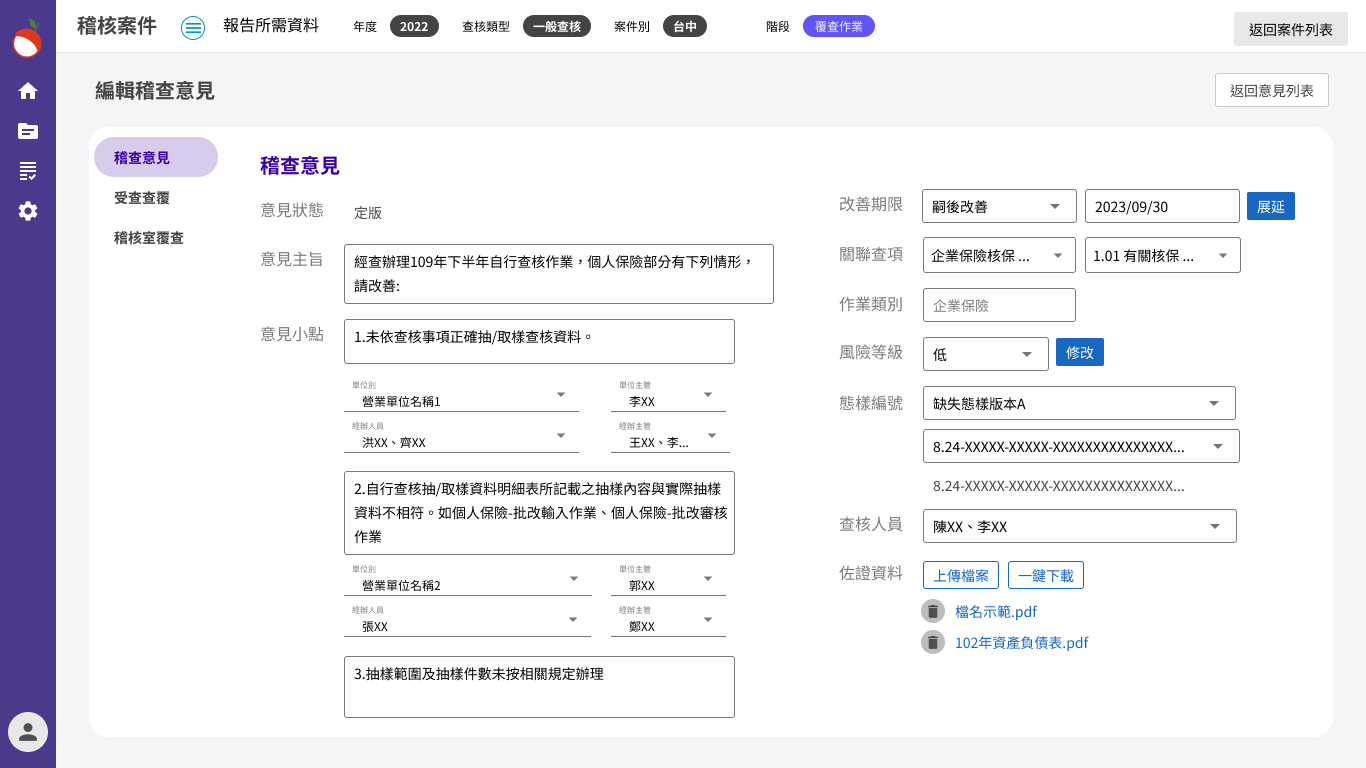
Task: Open the hamburger menu beside 報告所需資料
Action: coord(193,27)
